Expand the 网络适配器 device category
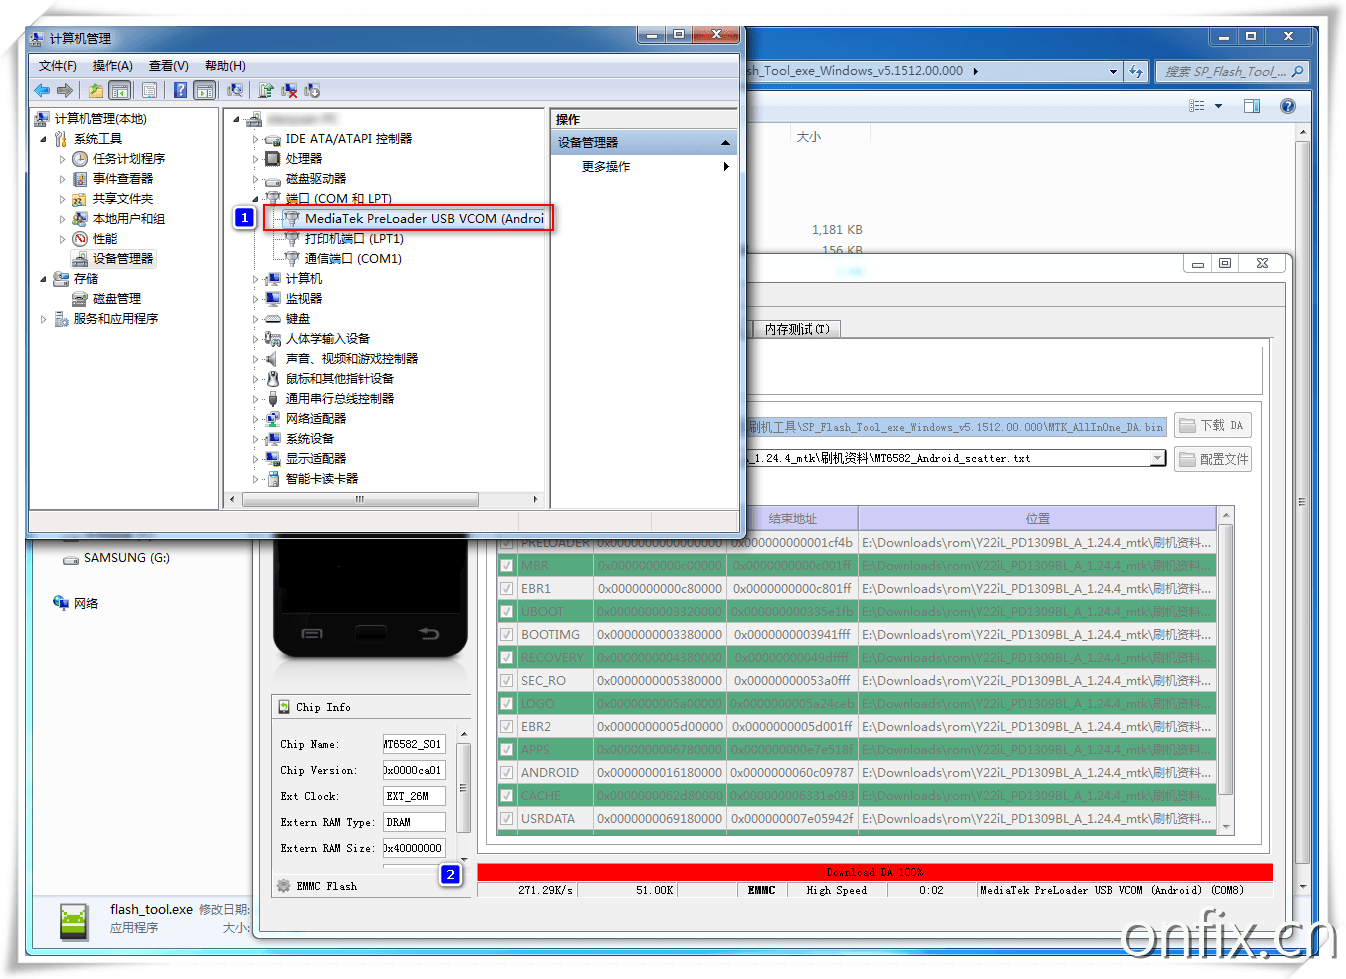This screenshot has width=1346, height=979. tap(256, 419)
